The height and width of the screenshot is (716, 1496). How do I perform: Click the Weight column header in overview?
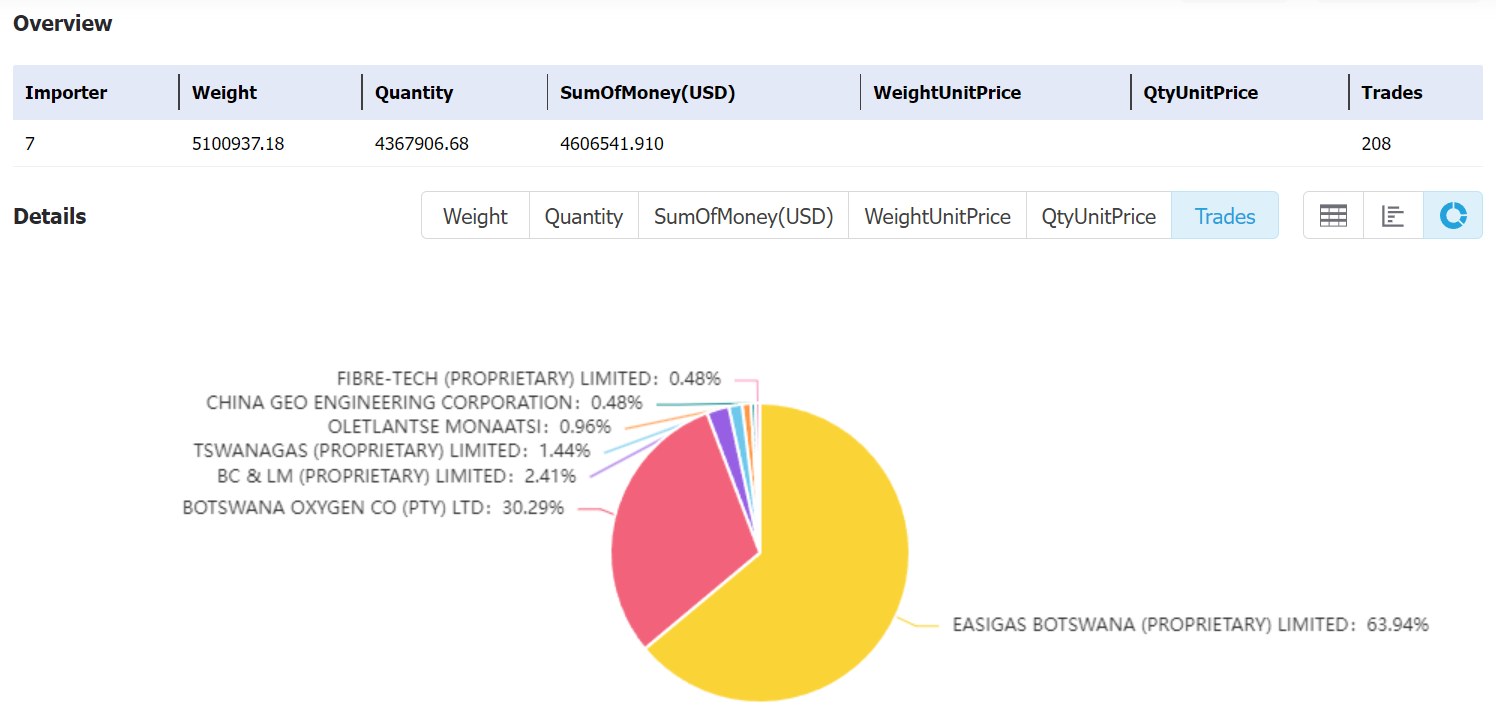pos(224,93)
